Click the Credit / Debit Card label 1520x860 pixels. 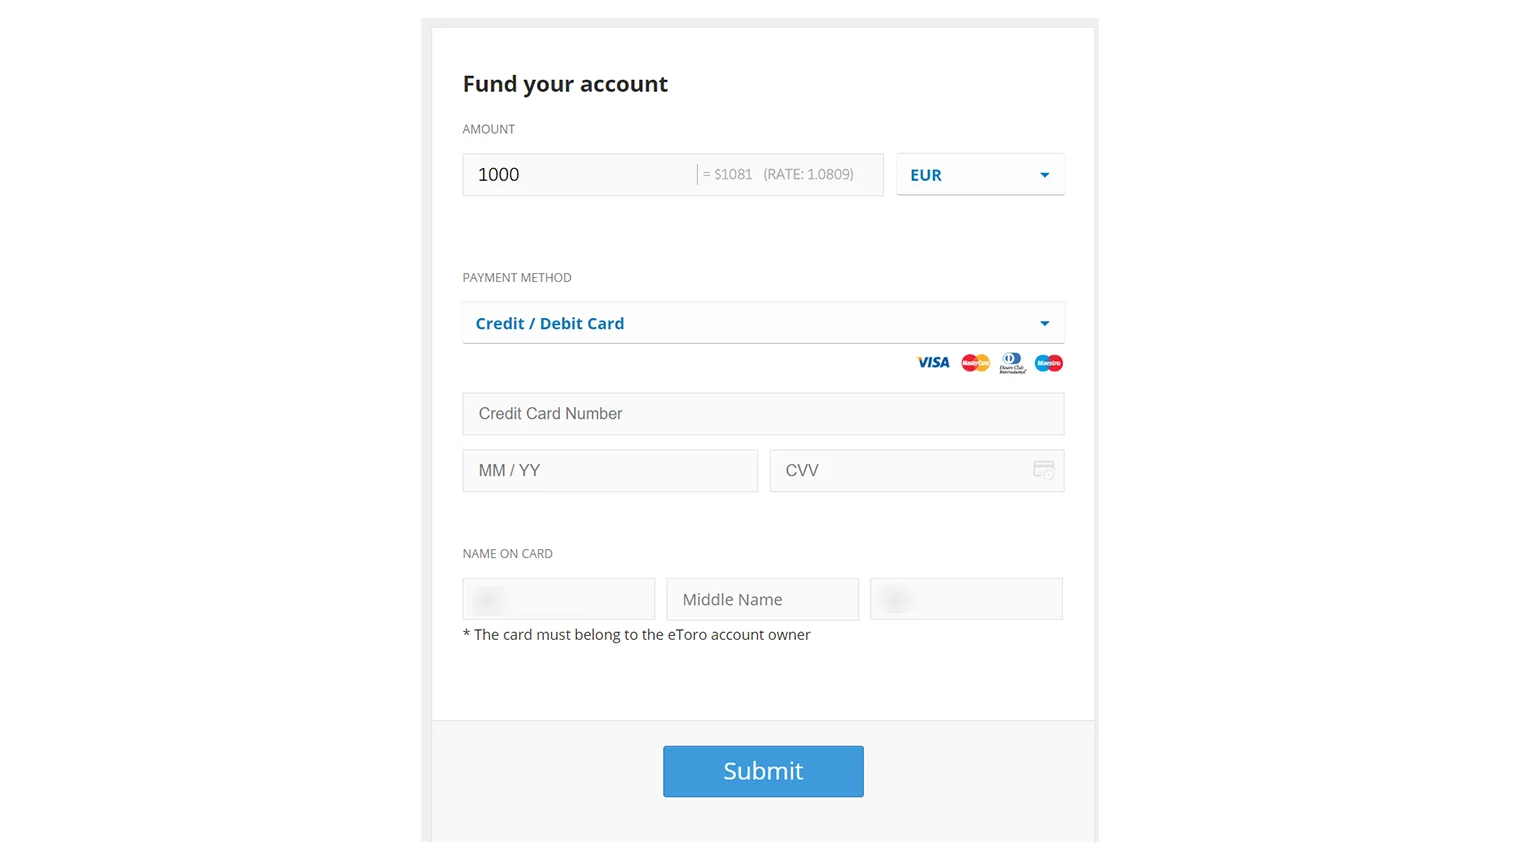[x=549, y=322]
